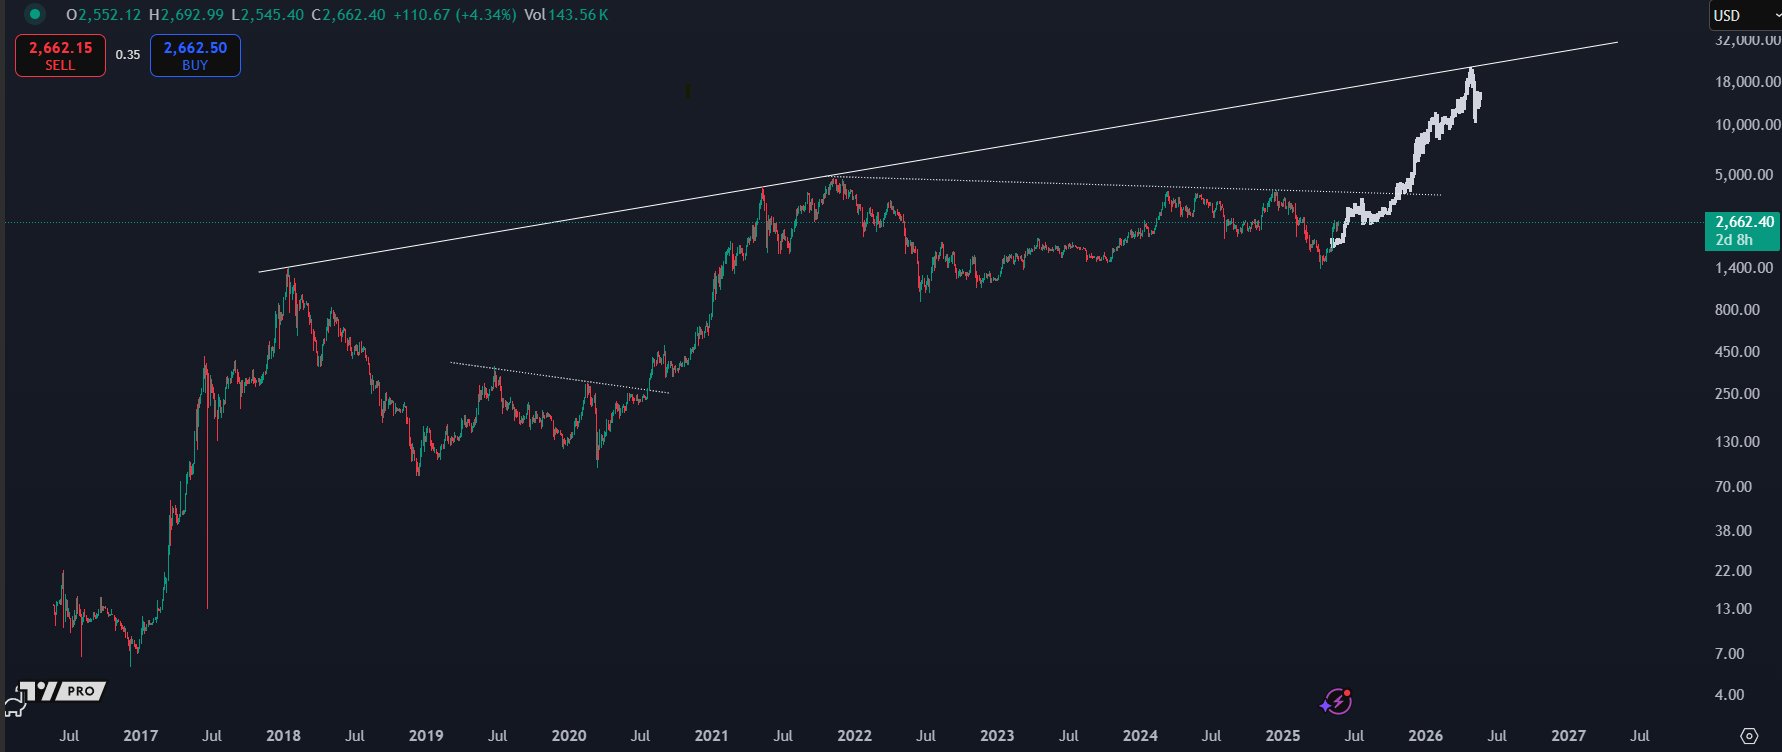The width and height of the screenshot is (1782, 752).
Task: Click the TradingView PRO logo
Action: (x=64, y=691)
